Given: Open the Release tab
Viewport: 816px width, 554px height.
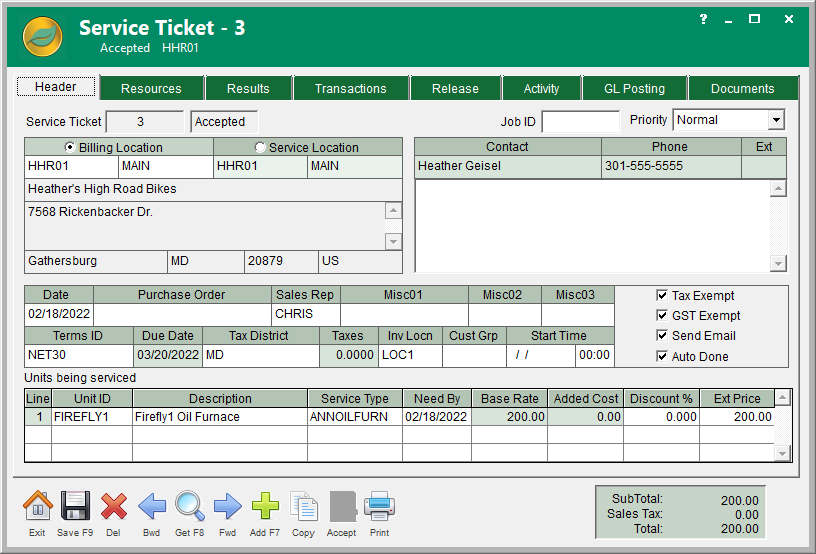Looking at the screenshot, I should pyautogui.click(x=455, y=88).
